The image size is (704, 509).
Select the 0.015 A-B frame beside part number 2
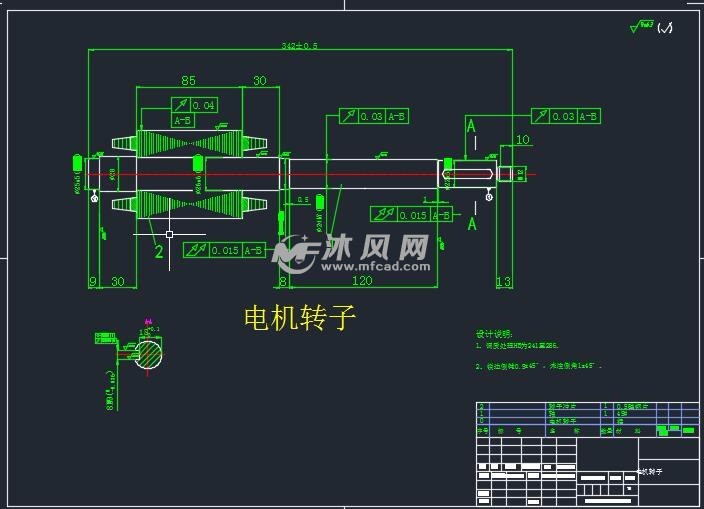[224, 250]
